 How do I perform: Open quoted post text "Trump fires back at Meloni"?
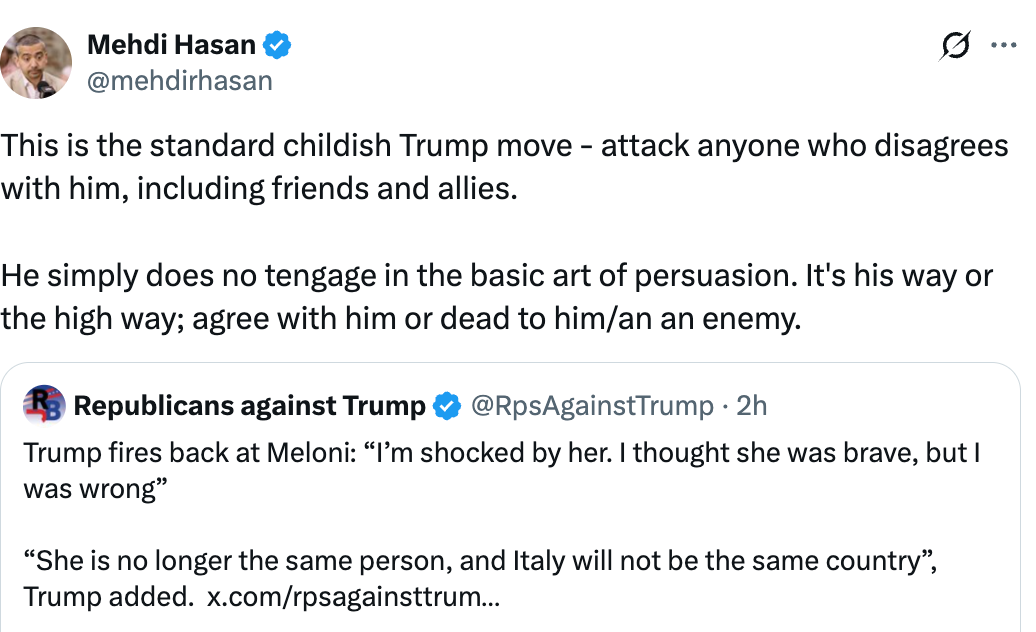[x=500, y=452]
